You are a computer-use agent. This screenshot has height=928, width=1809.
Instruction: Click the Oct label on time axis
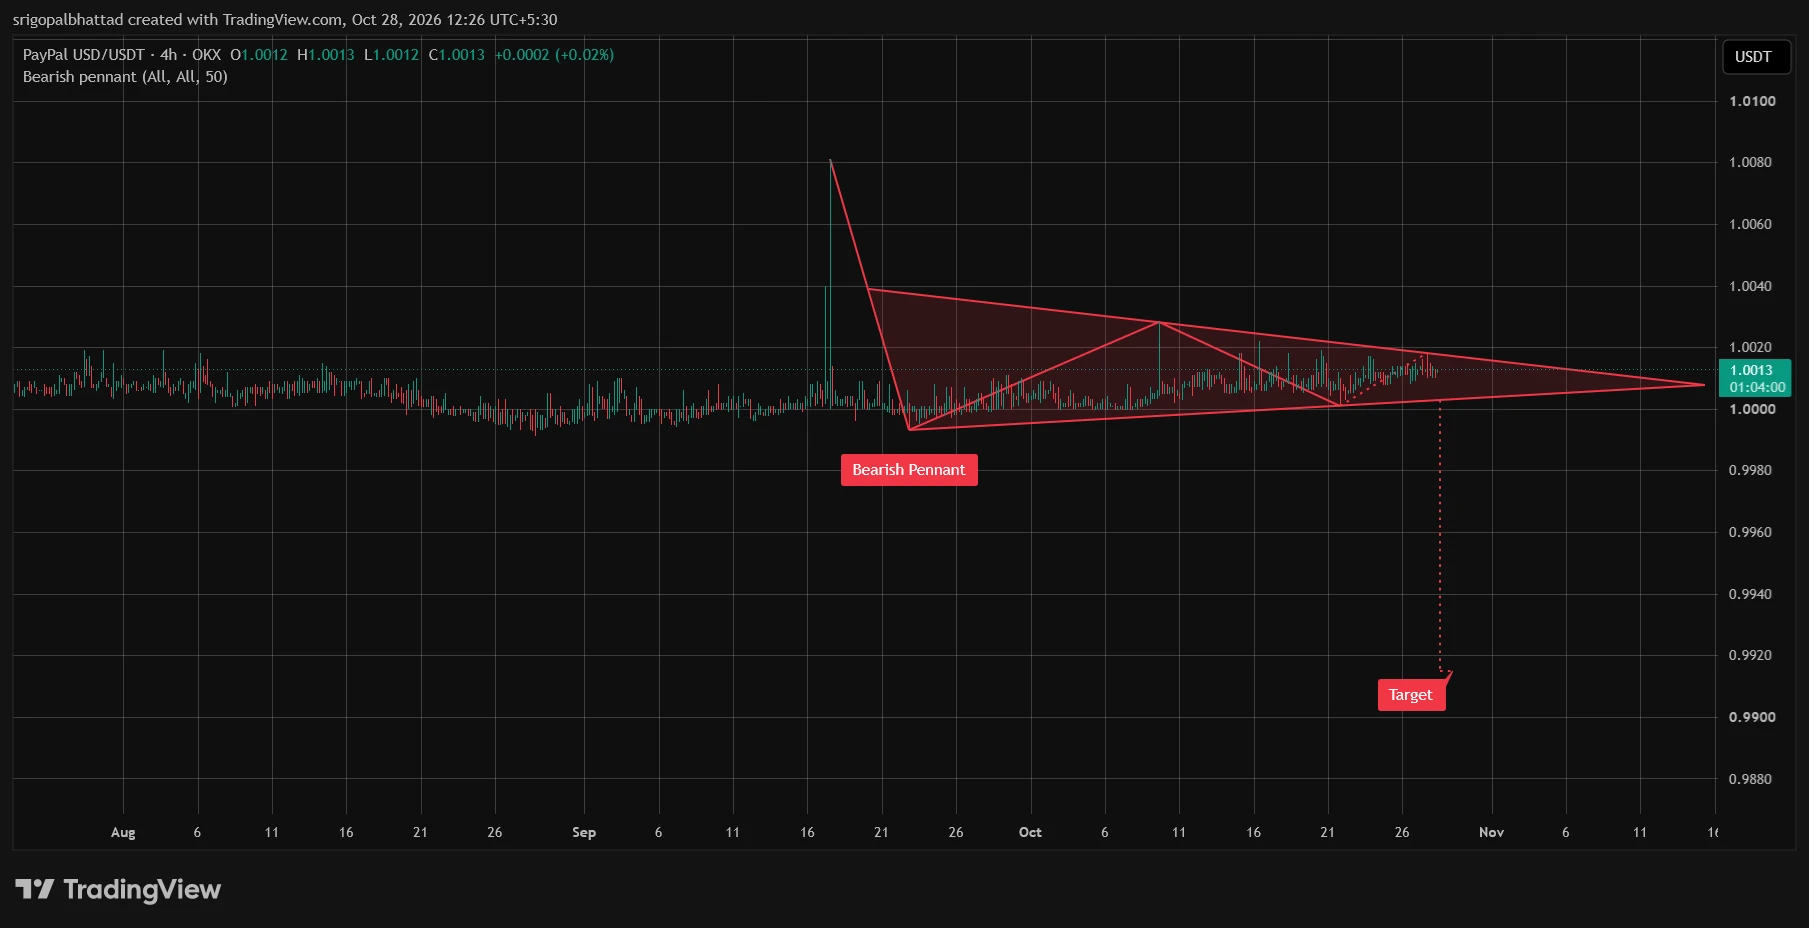pyautogui.click(x=1030, y=832)
